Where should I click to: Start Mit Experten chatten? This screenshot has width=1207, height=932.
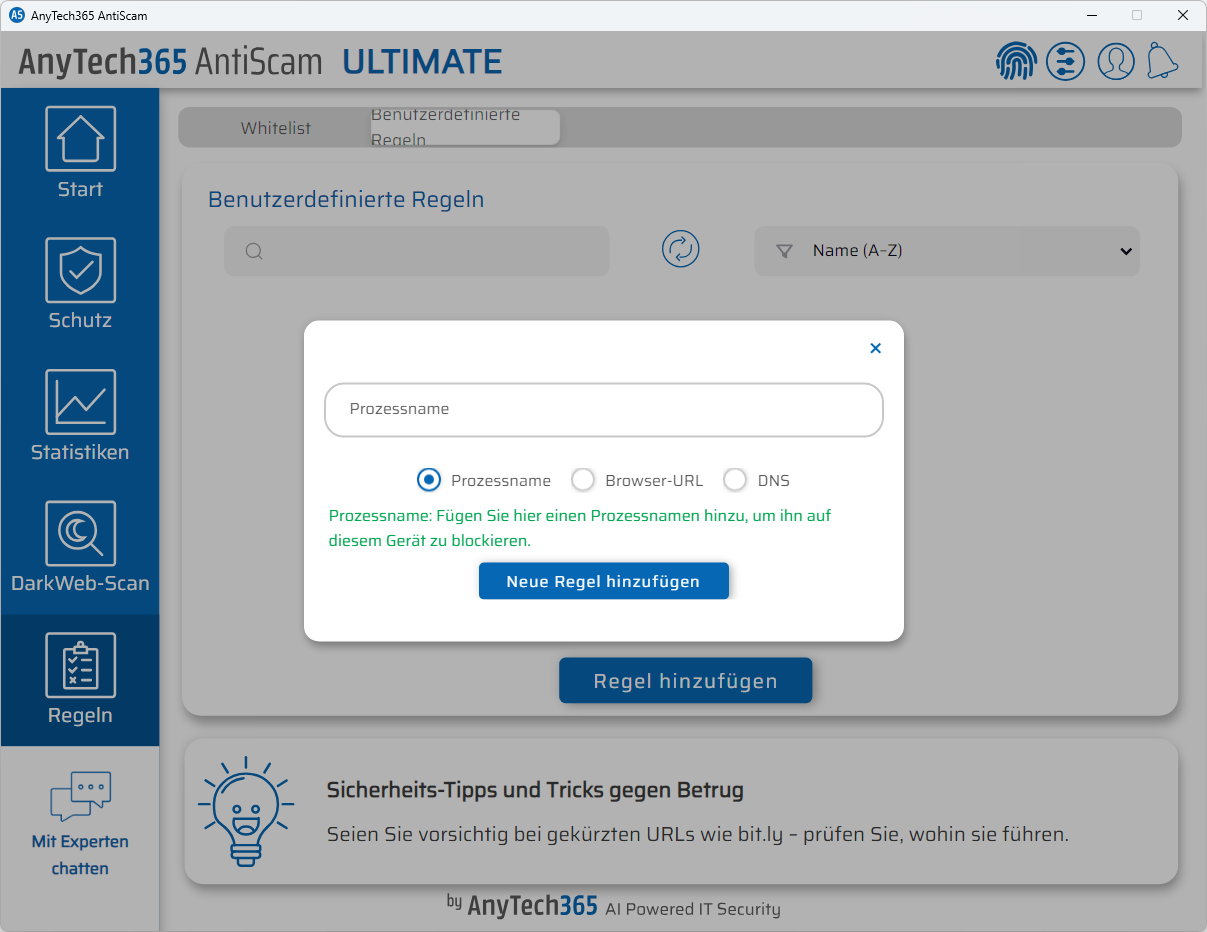[80, 820]
